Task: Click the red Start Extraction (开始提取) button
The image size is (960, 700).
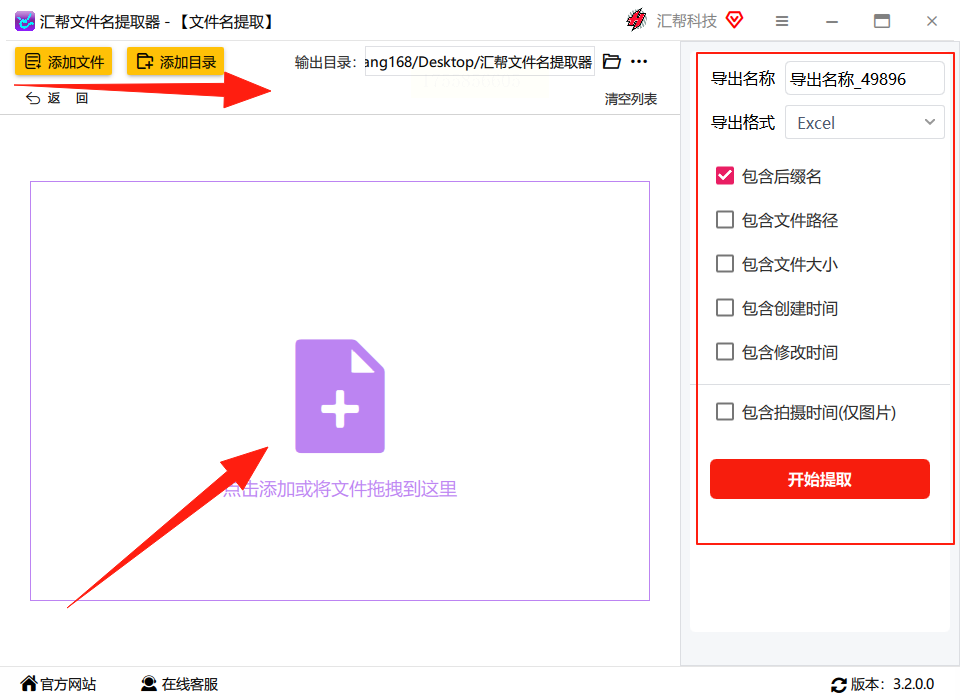Action: tap(820, 479)
